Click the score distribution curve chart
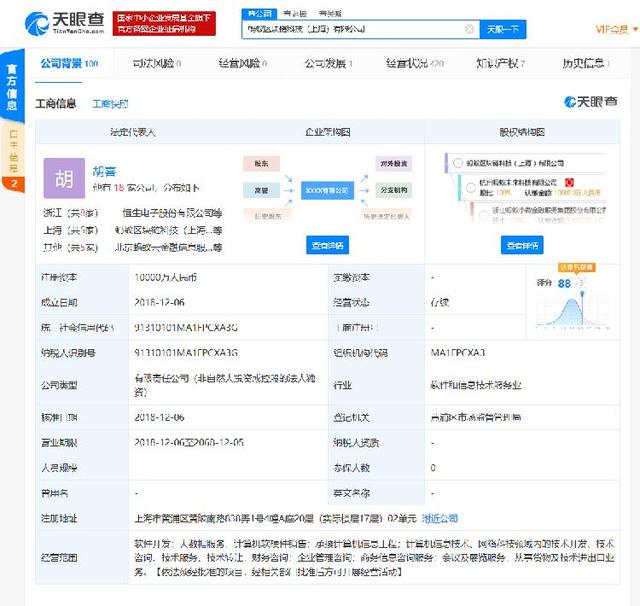Screen dimensions: 640x606 coord(573,311)
